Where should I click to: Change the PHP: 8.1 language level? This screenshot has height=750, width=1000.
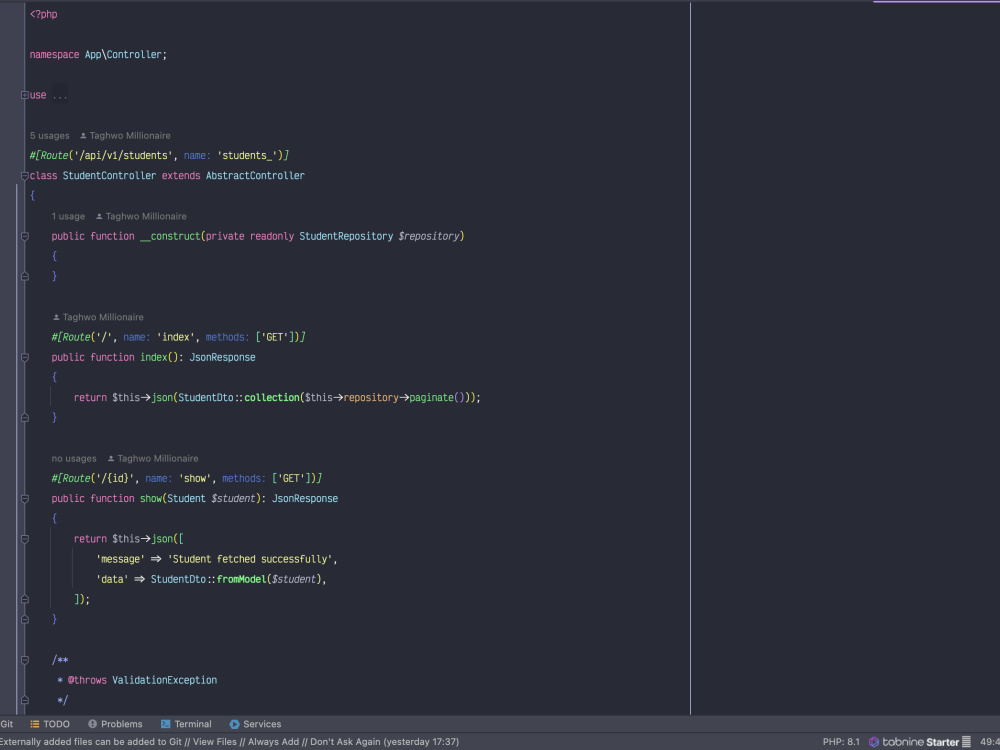(841, 742)
